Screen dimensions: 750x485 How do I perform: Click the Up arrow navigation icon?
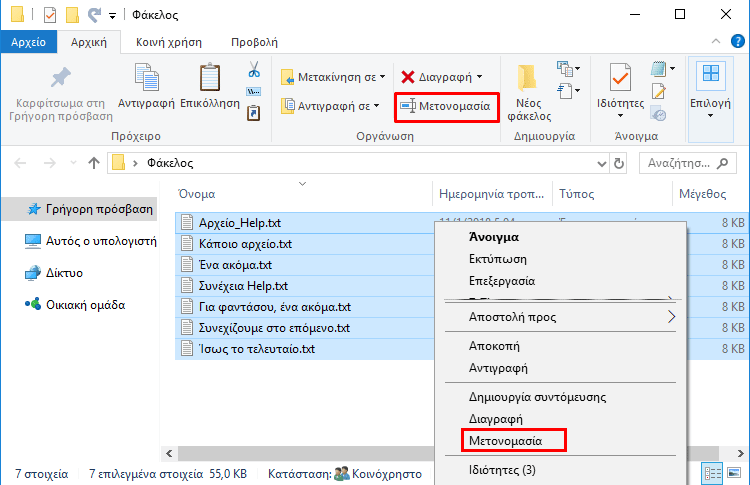pos(94,163)
